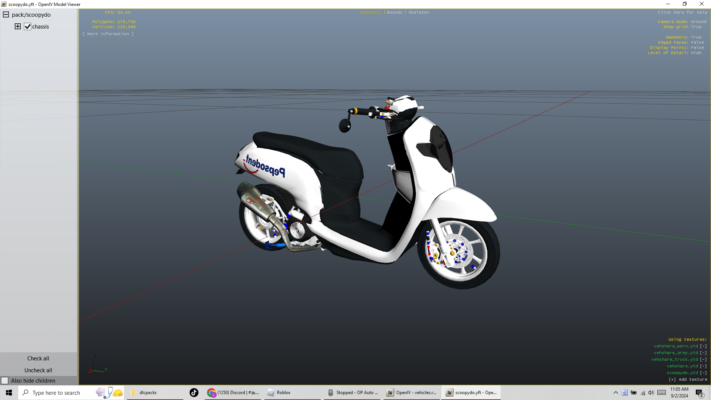Enable Also hide children checkbox
The width and height of the screenshot is (711, 400).
[x=5, y=381]
